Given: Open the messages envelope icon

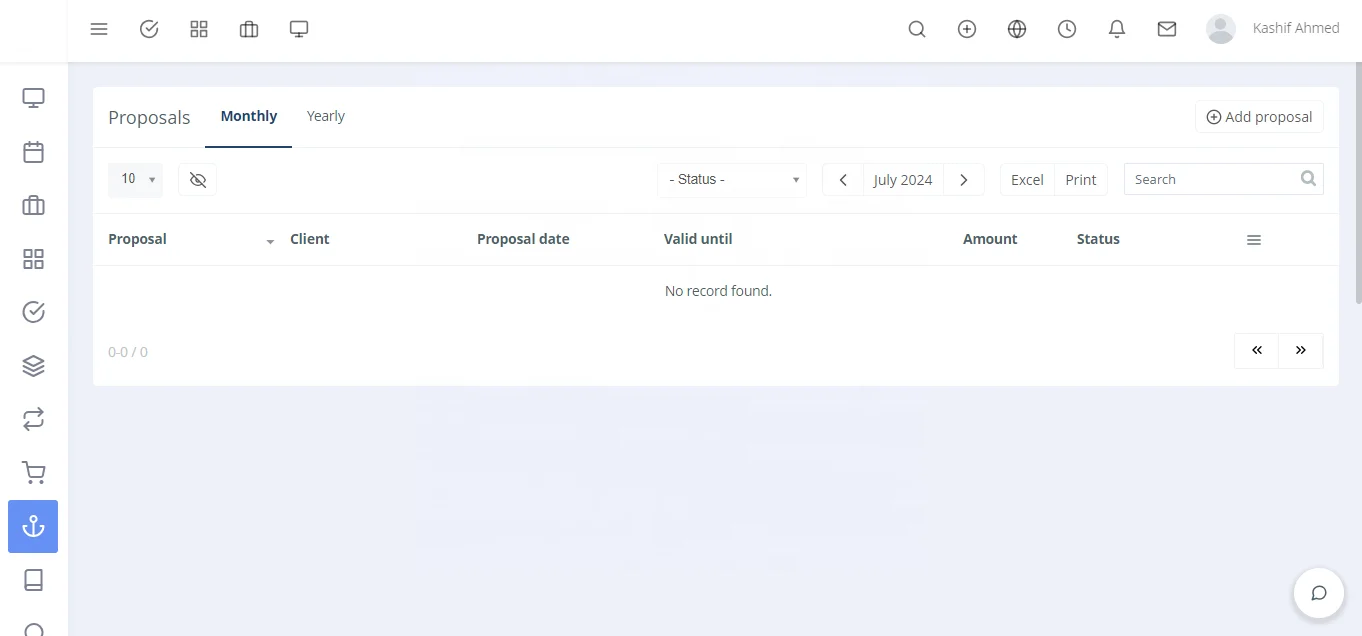Looking at the screenshot, I should tap(1167, 29).
